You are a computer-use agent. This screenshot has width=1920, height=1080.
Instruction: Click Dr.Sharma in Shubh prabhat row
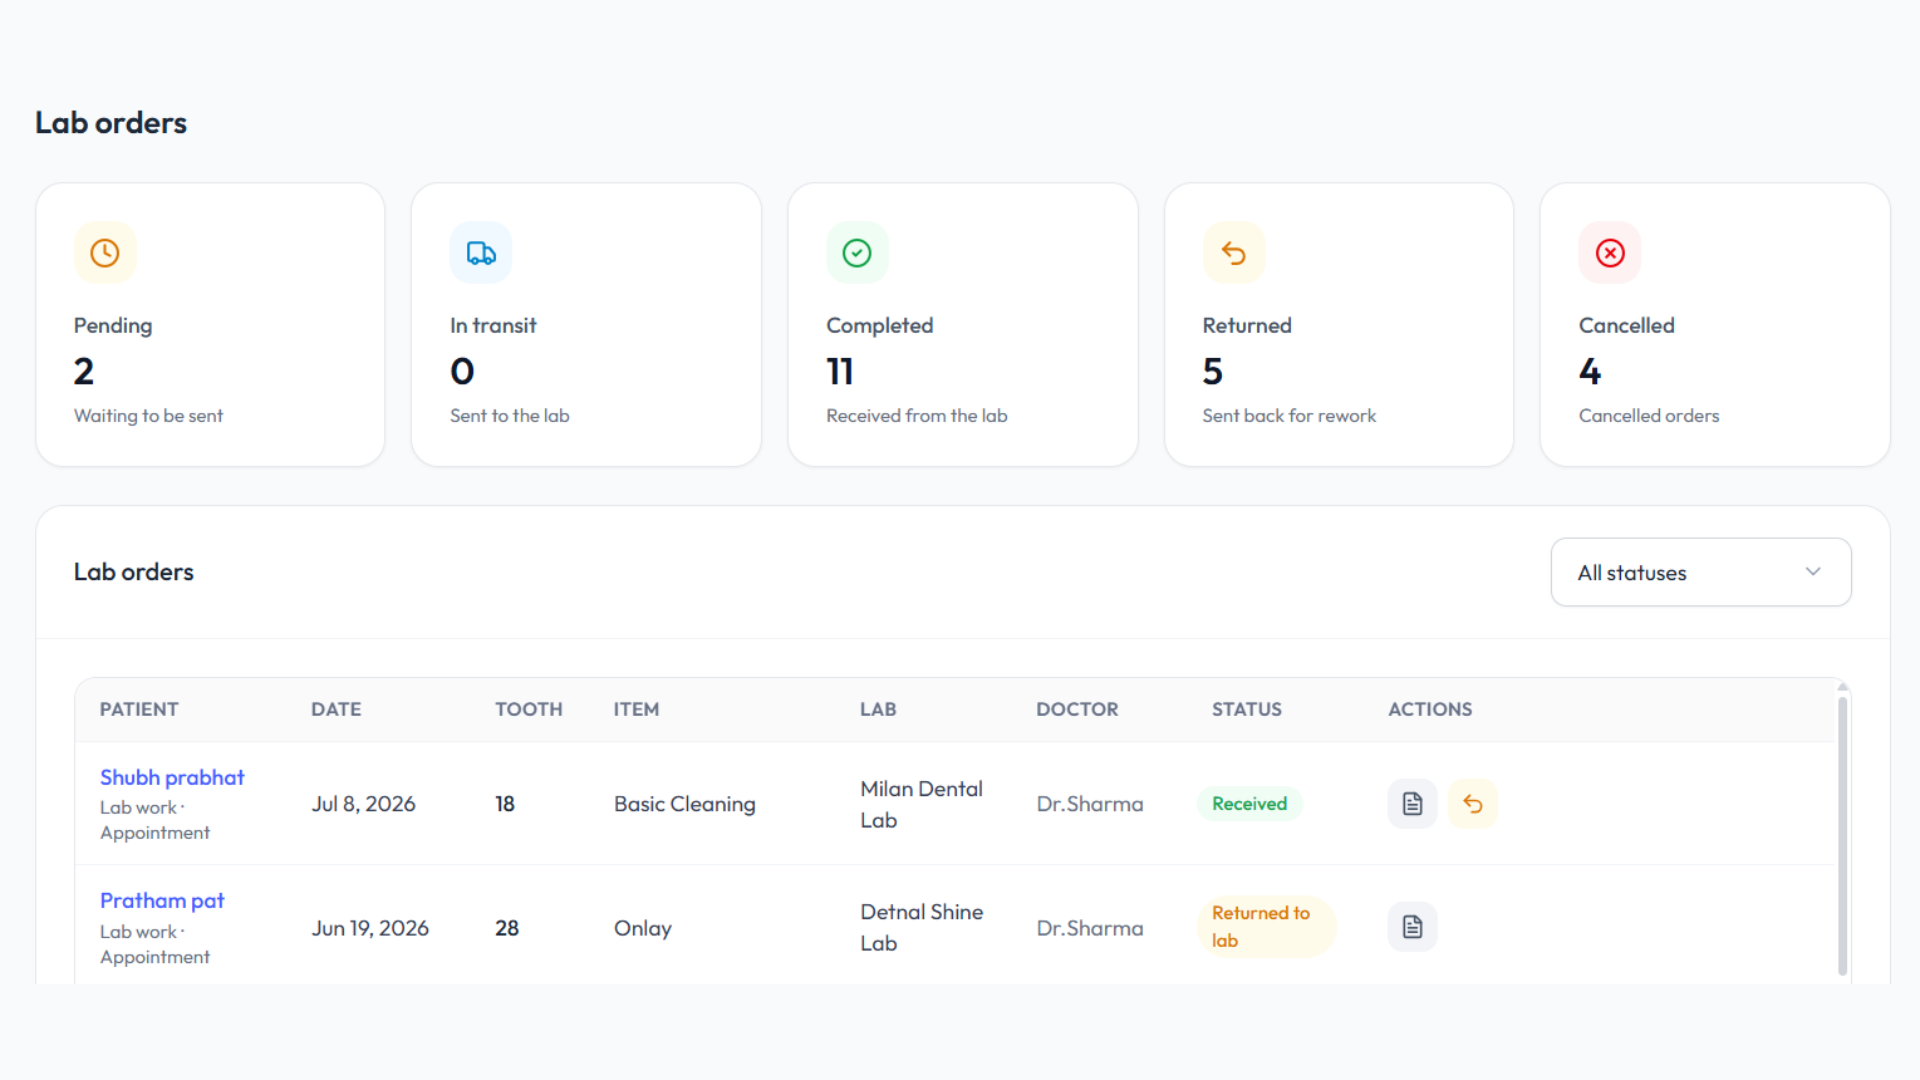point(1090,804)
